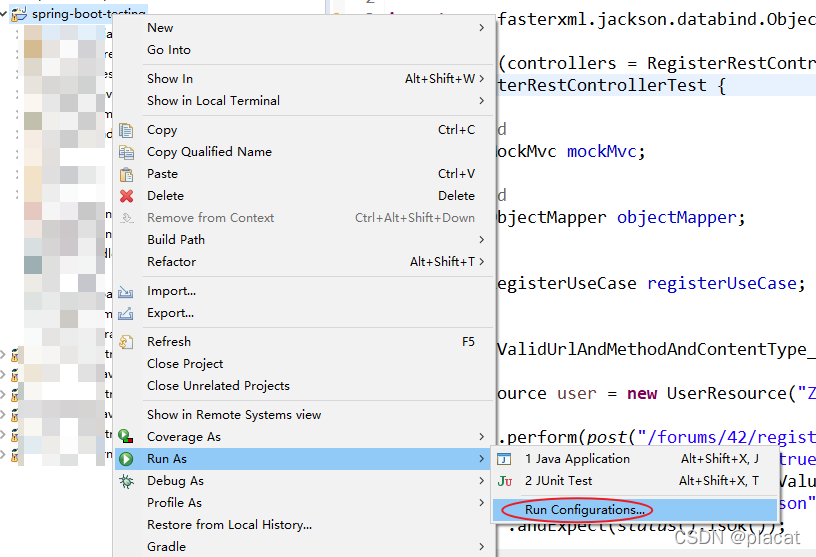
Task: Select Show in Remote Systems view
Action: 304,415
